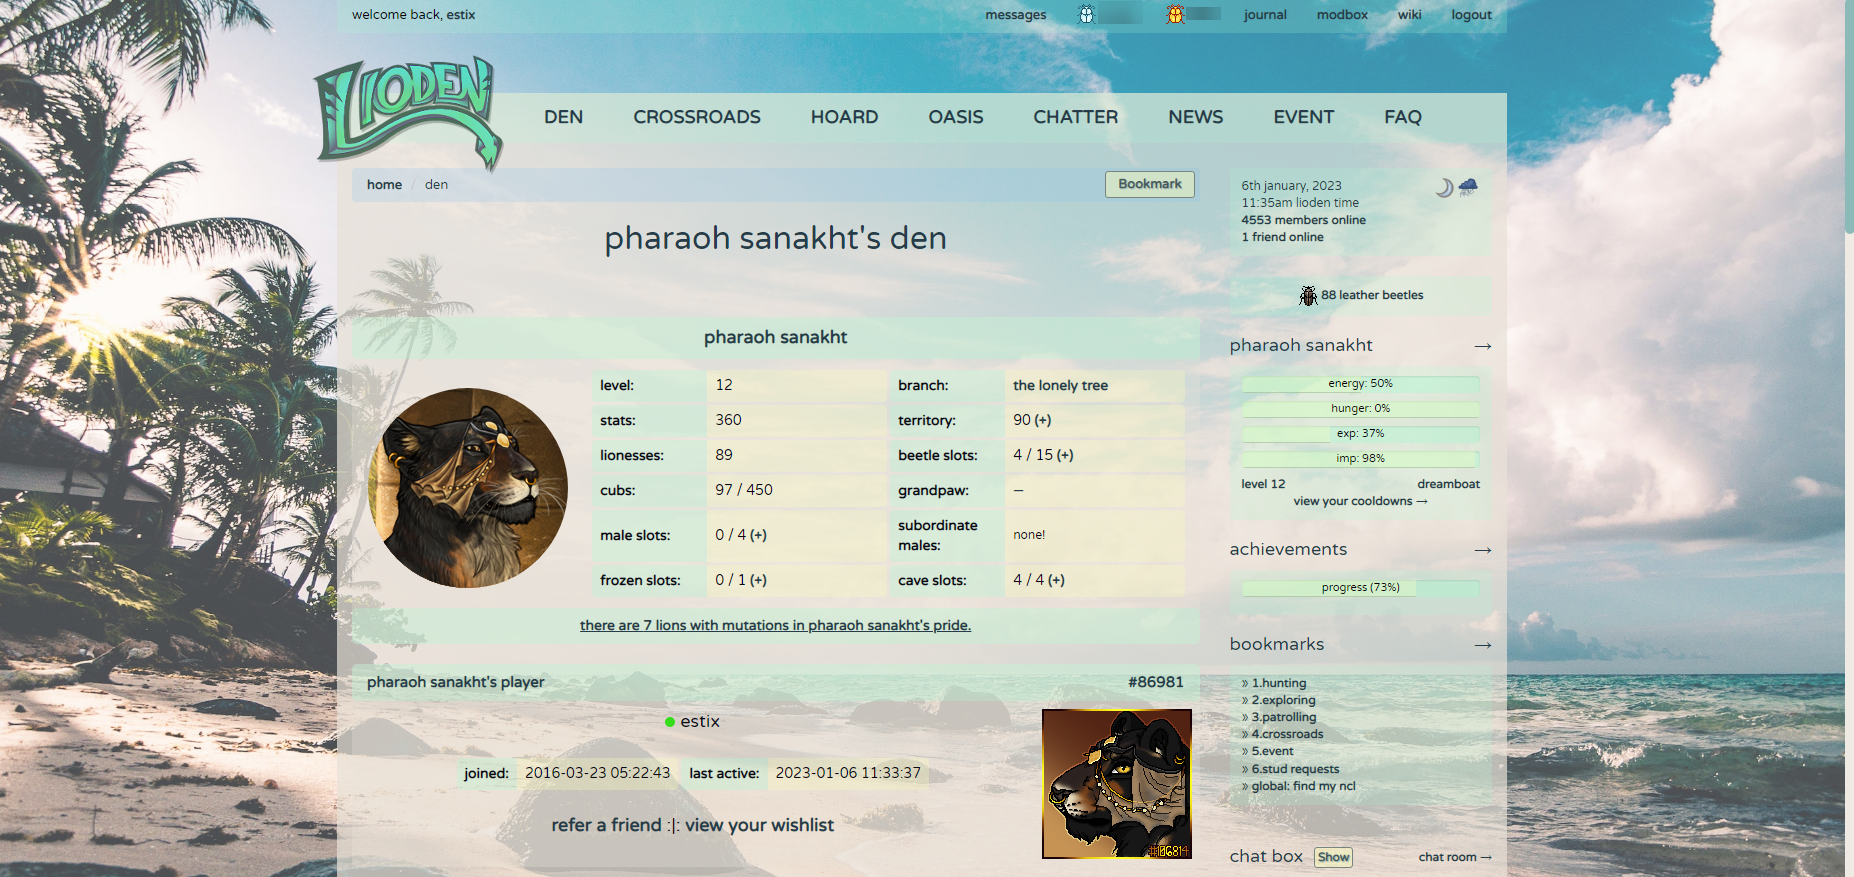The height and width of the screenshot is (877, 1854).
Task: Open view your wishlist link
Action: (x=759, y=825)
